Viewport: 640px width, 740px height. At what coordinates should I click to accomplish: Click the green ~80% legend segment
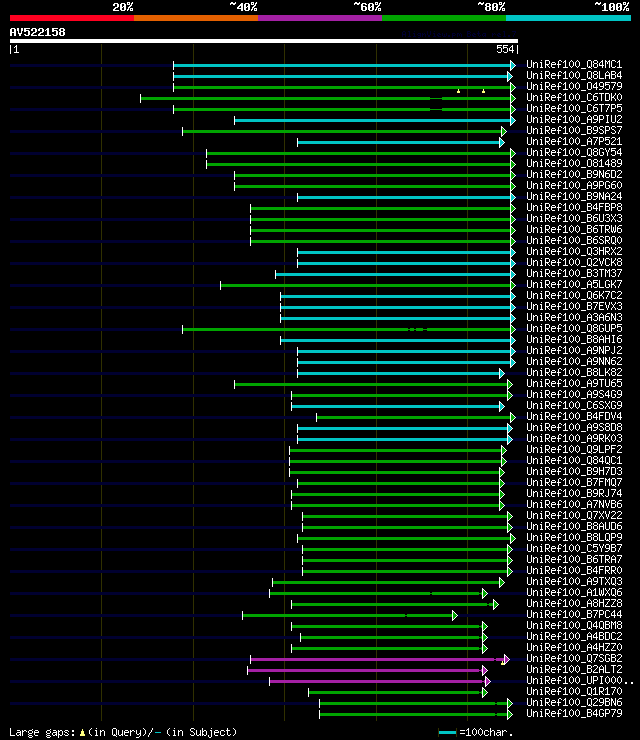[x=444, y=18]
